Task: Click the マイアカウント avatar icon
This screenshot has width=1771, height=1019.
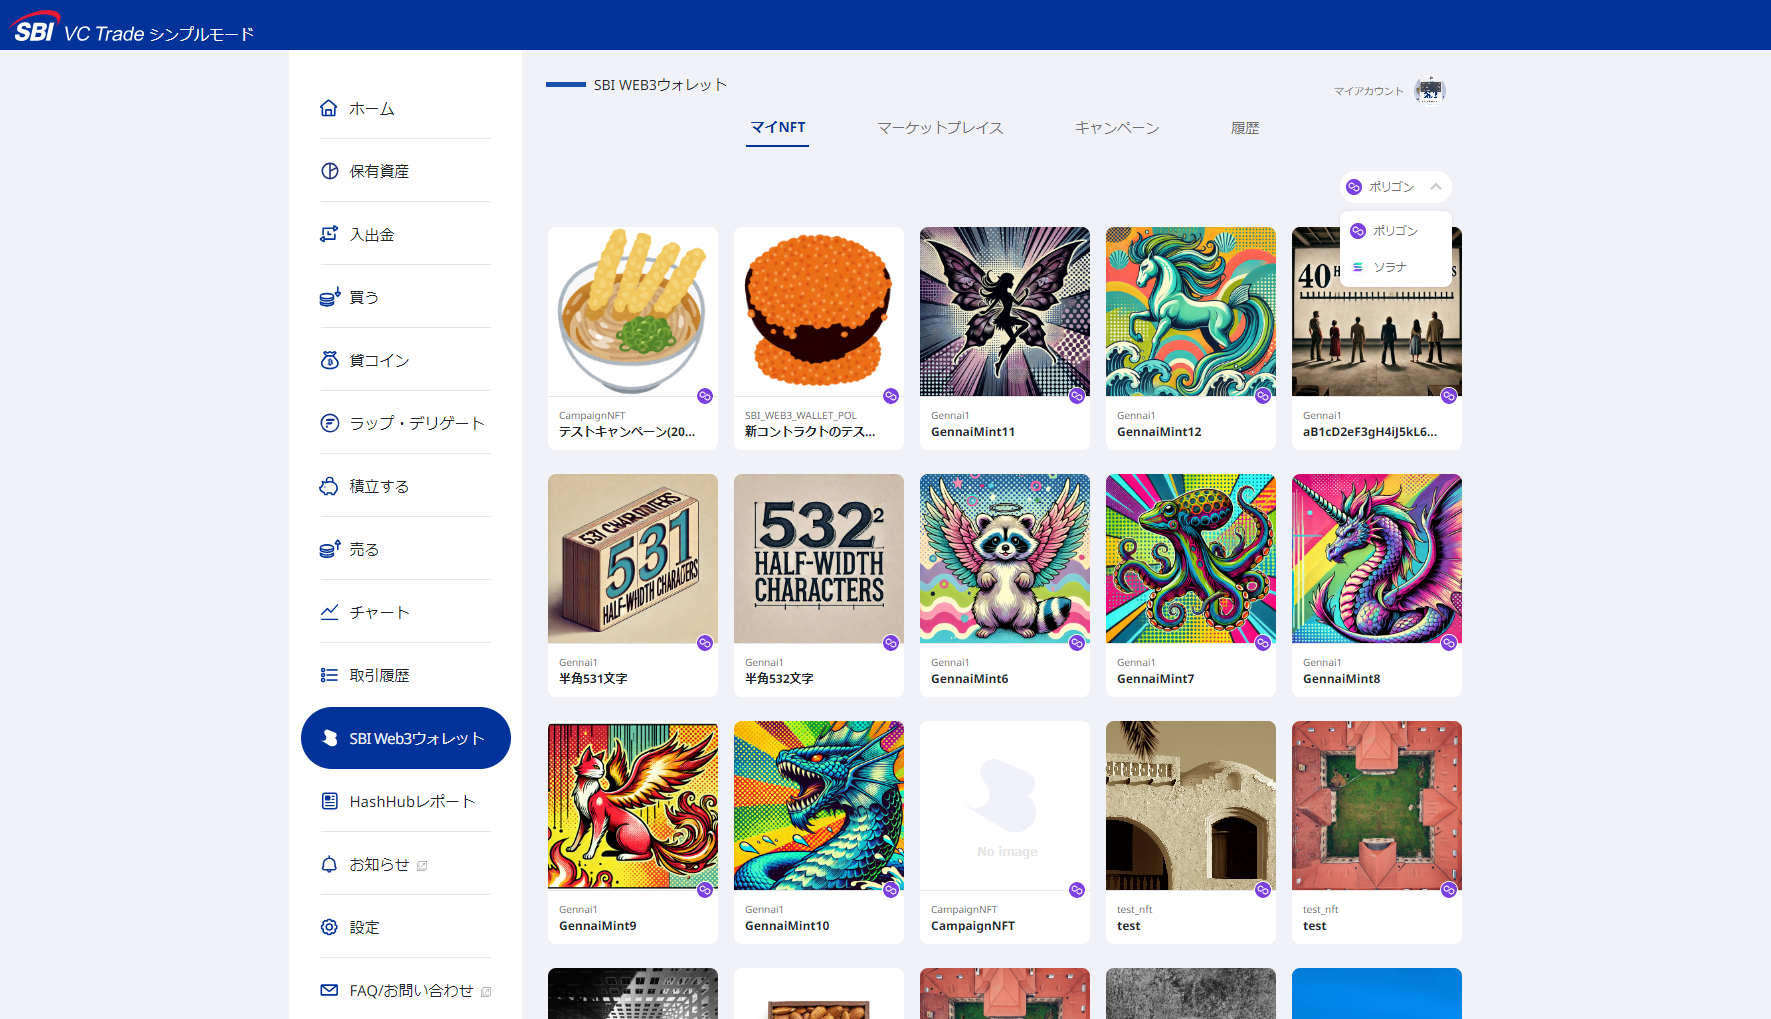Action: point(1430,90)
